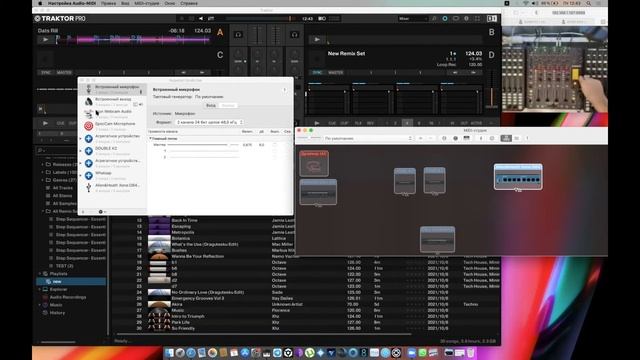
Task: Click the Bluetooth icon in MIDI Studio toolbar
Action: pyautogui.click(x=481, y=138)
